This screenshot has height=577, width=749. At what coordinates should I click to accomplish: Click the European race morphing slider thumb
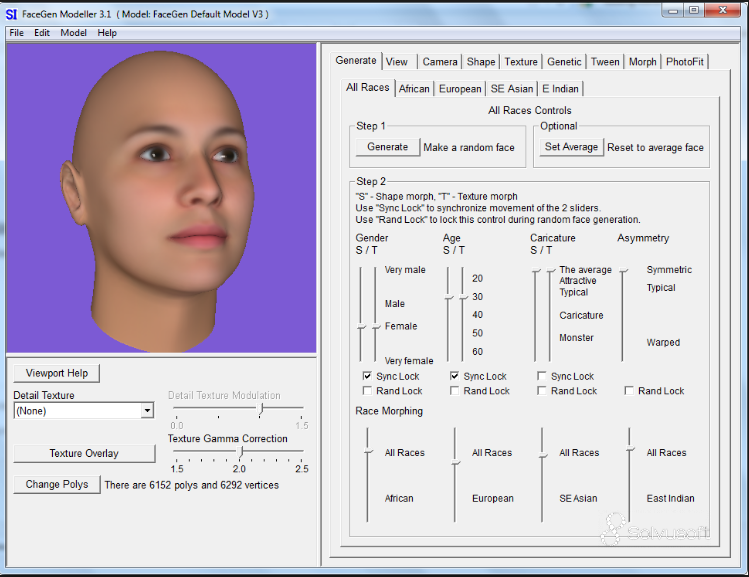[x=456, y=463]
